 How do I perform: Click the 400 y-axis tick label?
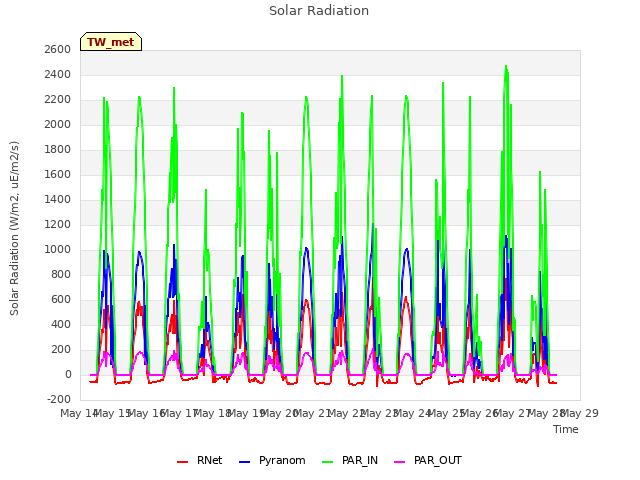point(61,324)
